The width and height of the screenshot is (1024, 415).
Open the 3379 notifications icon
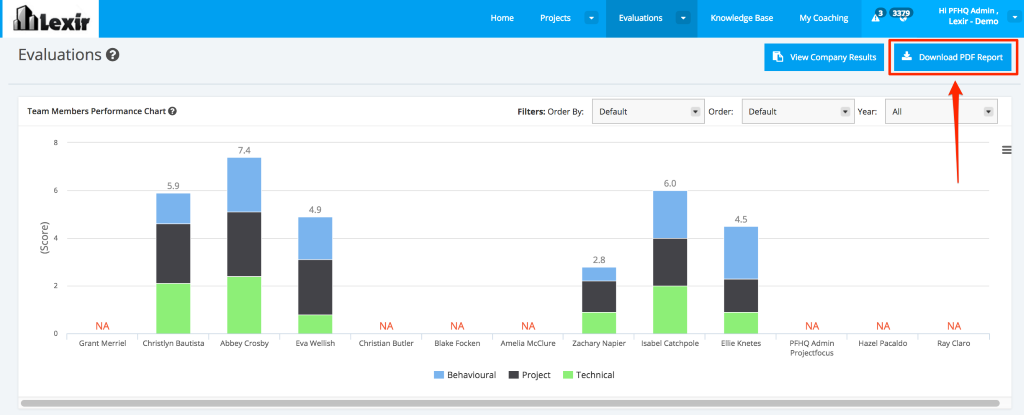(903, 15)
